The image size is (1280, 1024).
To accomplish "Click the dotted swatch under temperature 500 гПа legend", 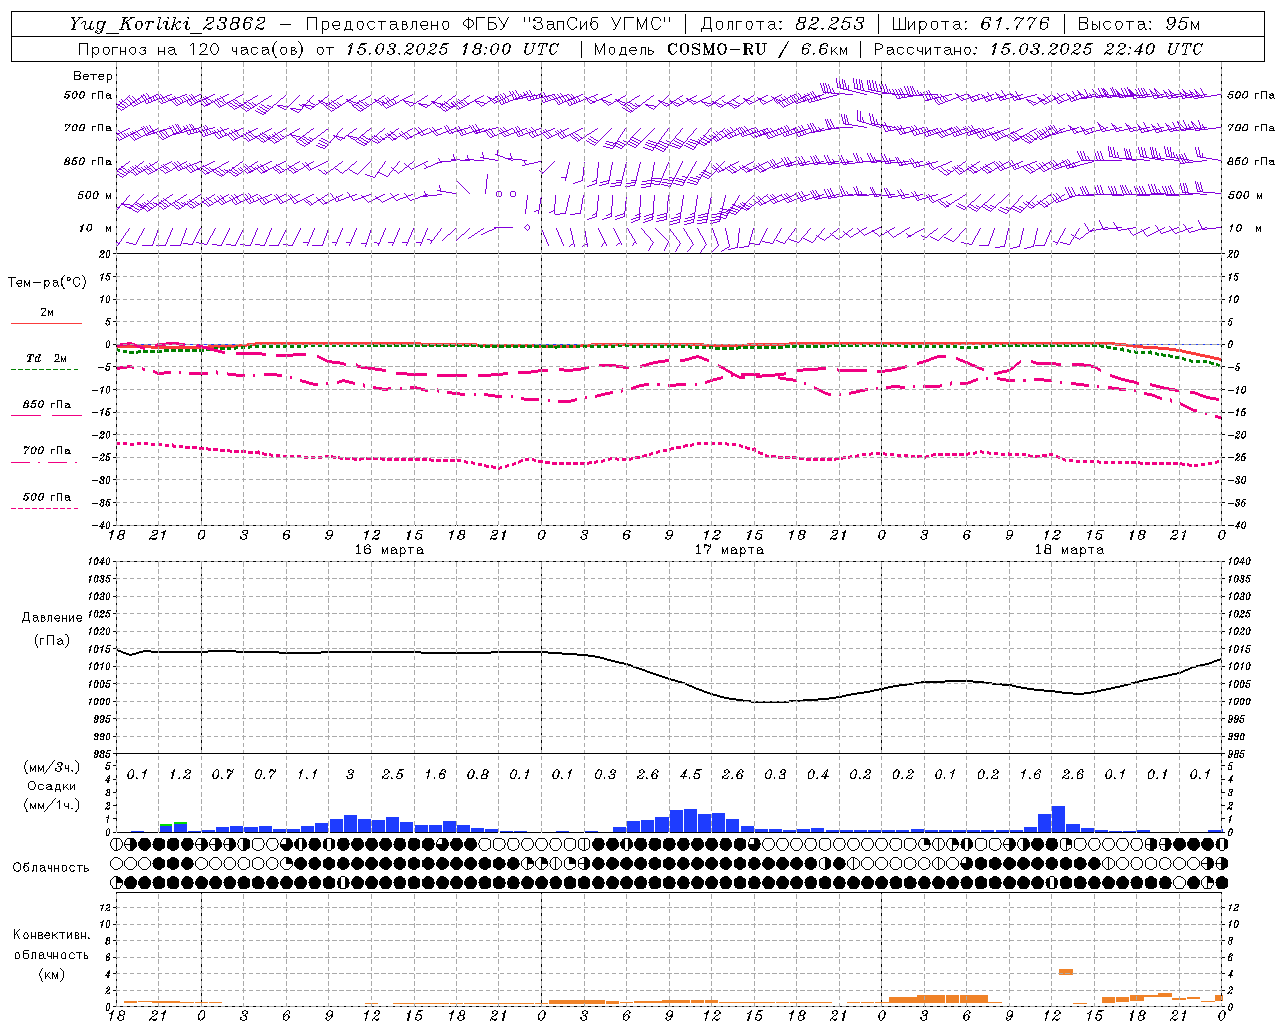I will [44, 508].
